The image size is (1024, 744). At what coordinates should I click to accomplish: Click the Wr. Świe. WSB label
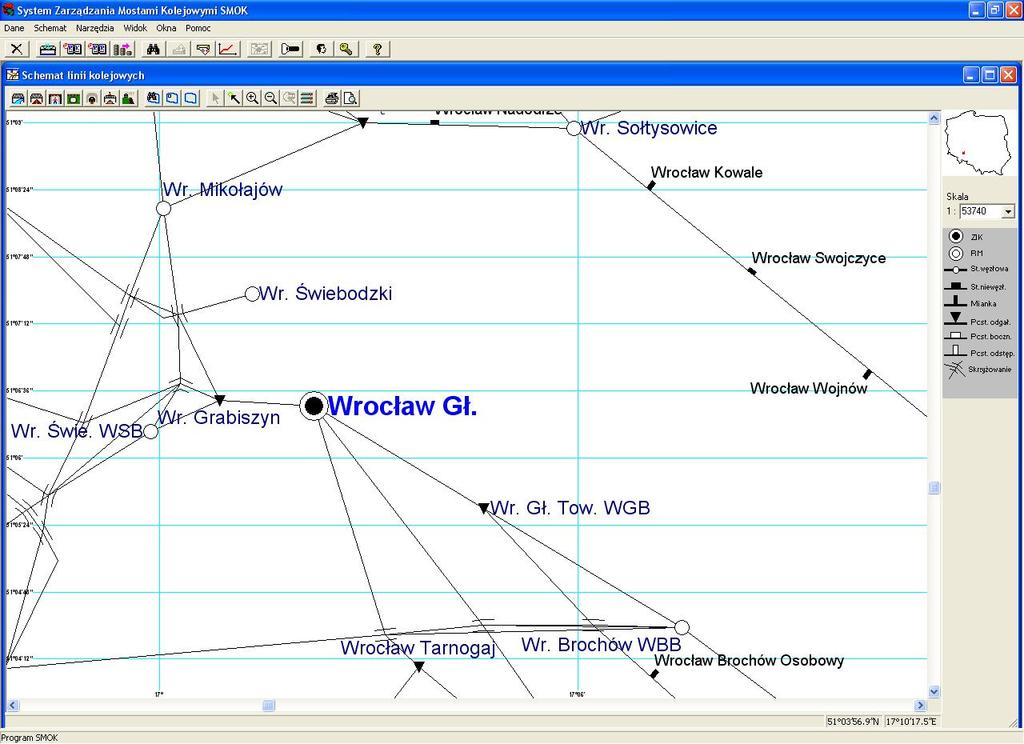tap(77, 431)
